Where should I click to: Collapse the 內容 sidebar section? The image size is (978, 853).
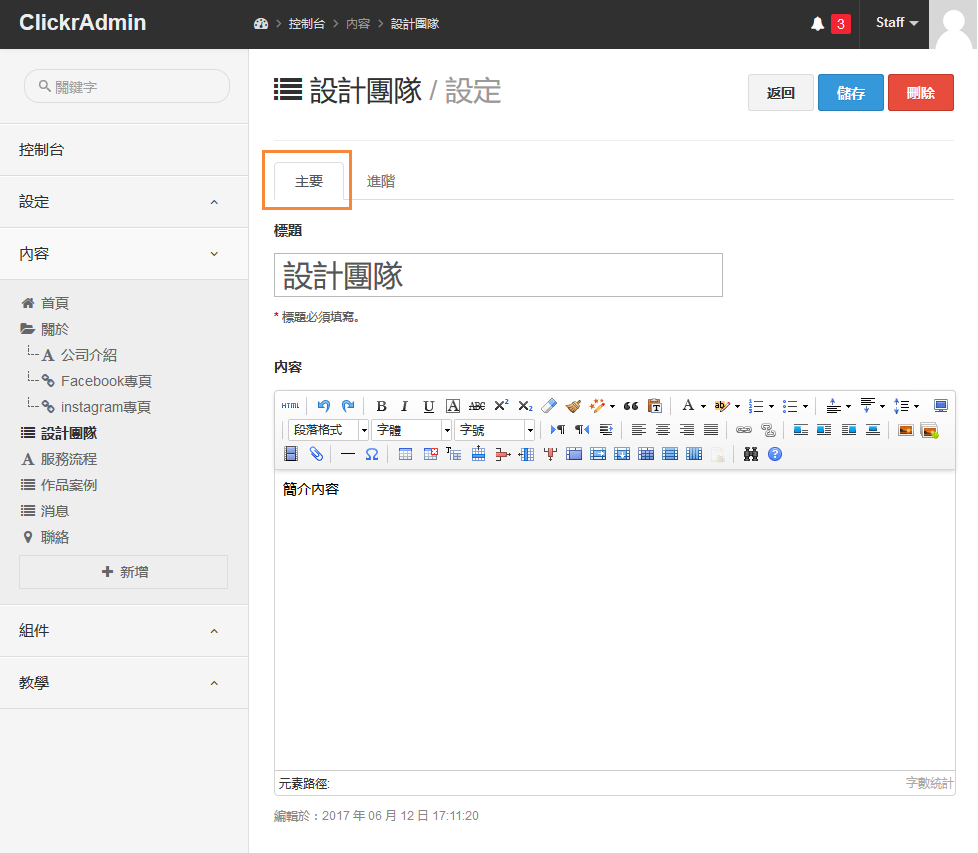click(124, 254)
